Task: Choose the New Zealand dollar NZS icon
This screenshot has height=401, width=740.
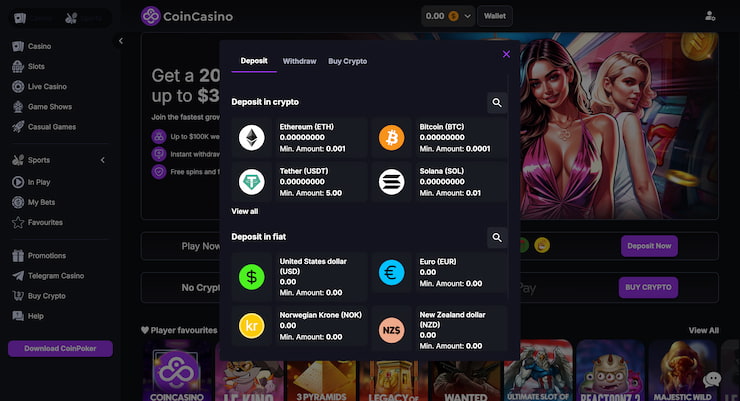Action: point(392,330)
